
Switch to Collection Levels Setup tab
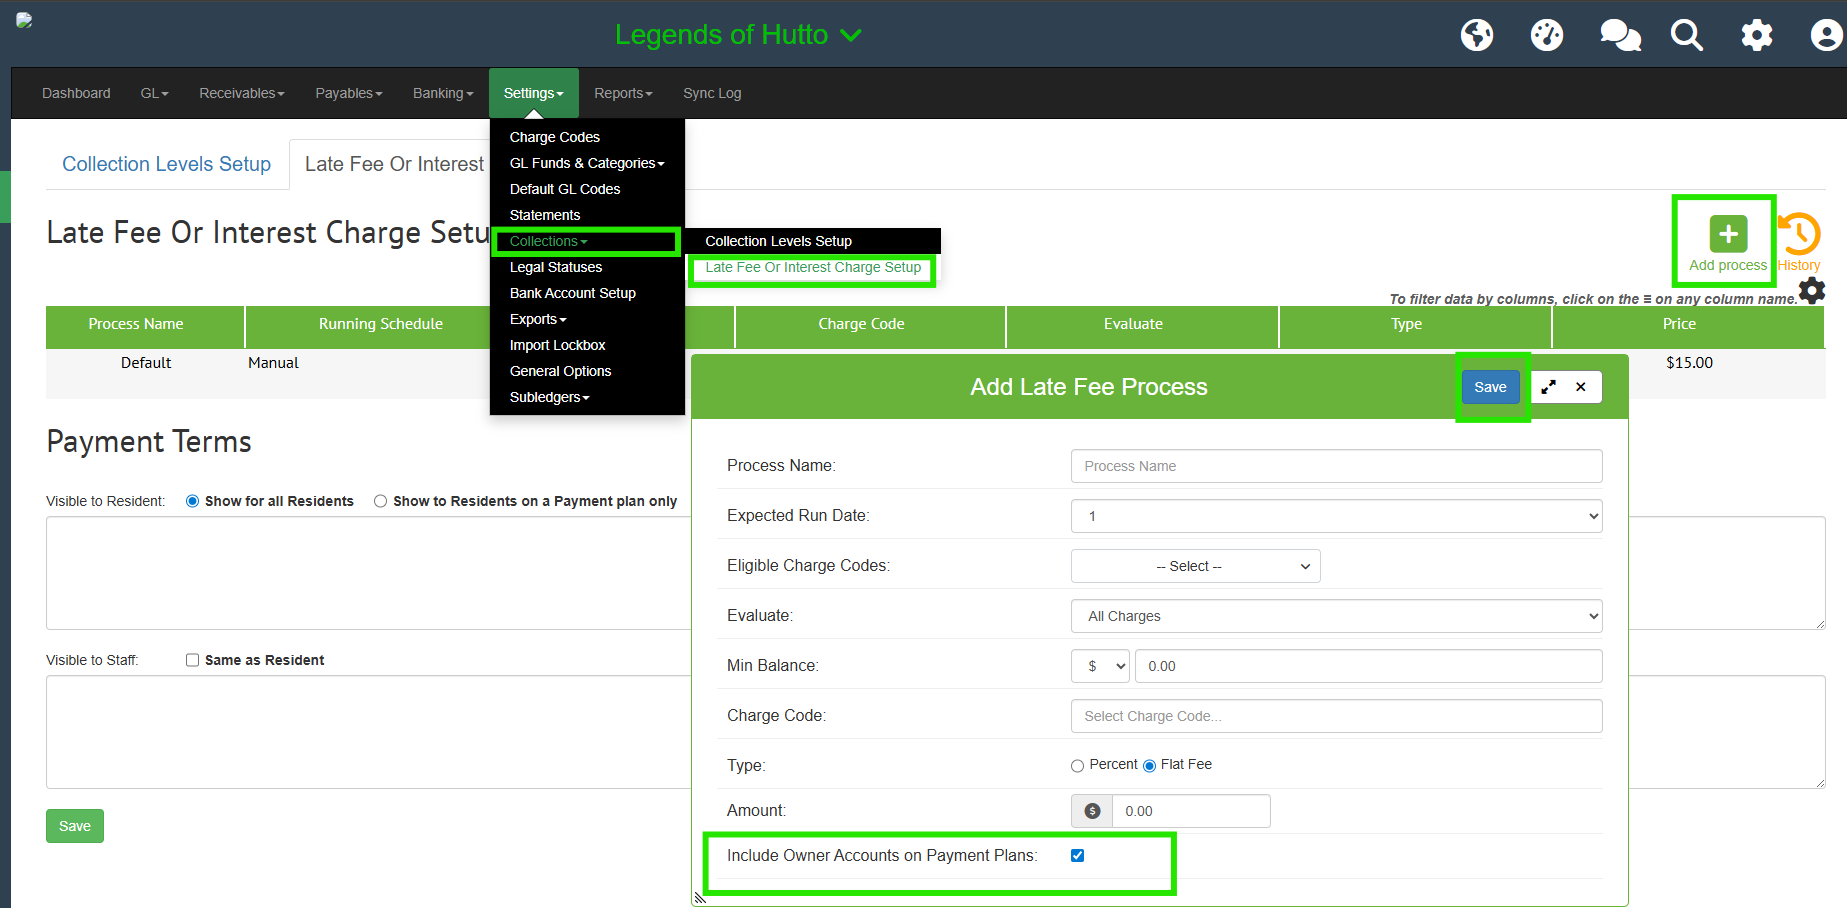(166, 164)
